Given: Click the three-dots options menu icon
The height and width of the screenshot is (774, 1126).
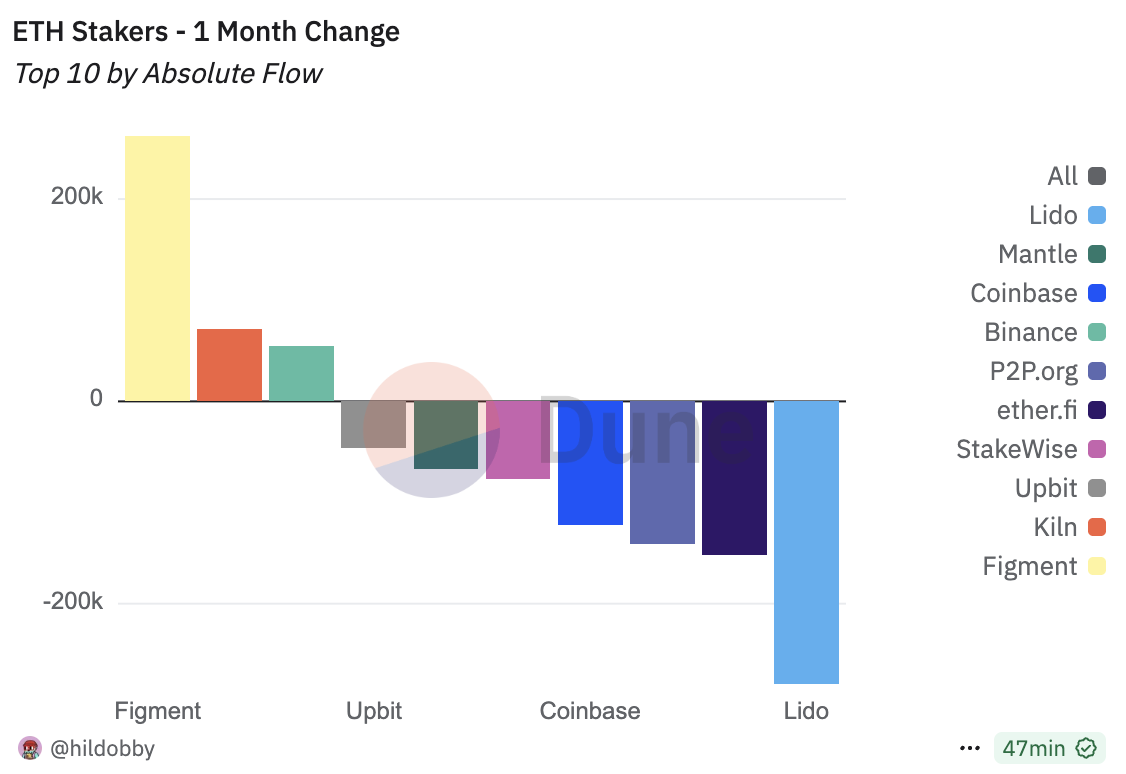Looking at the screenshot, I should click(x=969, y=749).
